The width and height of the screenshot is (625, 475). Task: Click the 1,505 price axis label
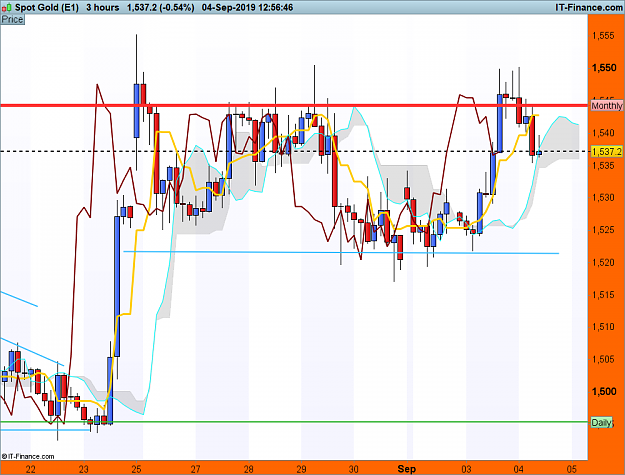604,359
